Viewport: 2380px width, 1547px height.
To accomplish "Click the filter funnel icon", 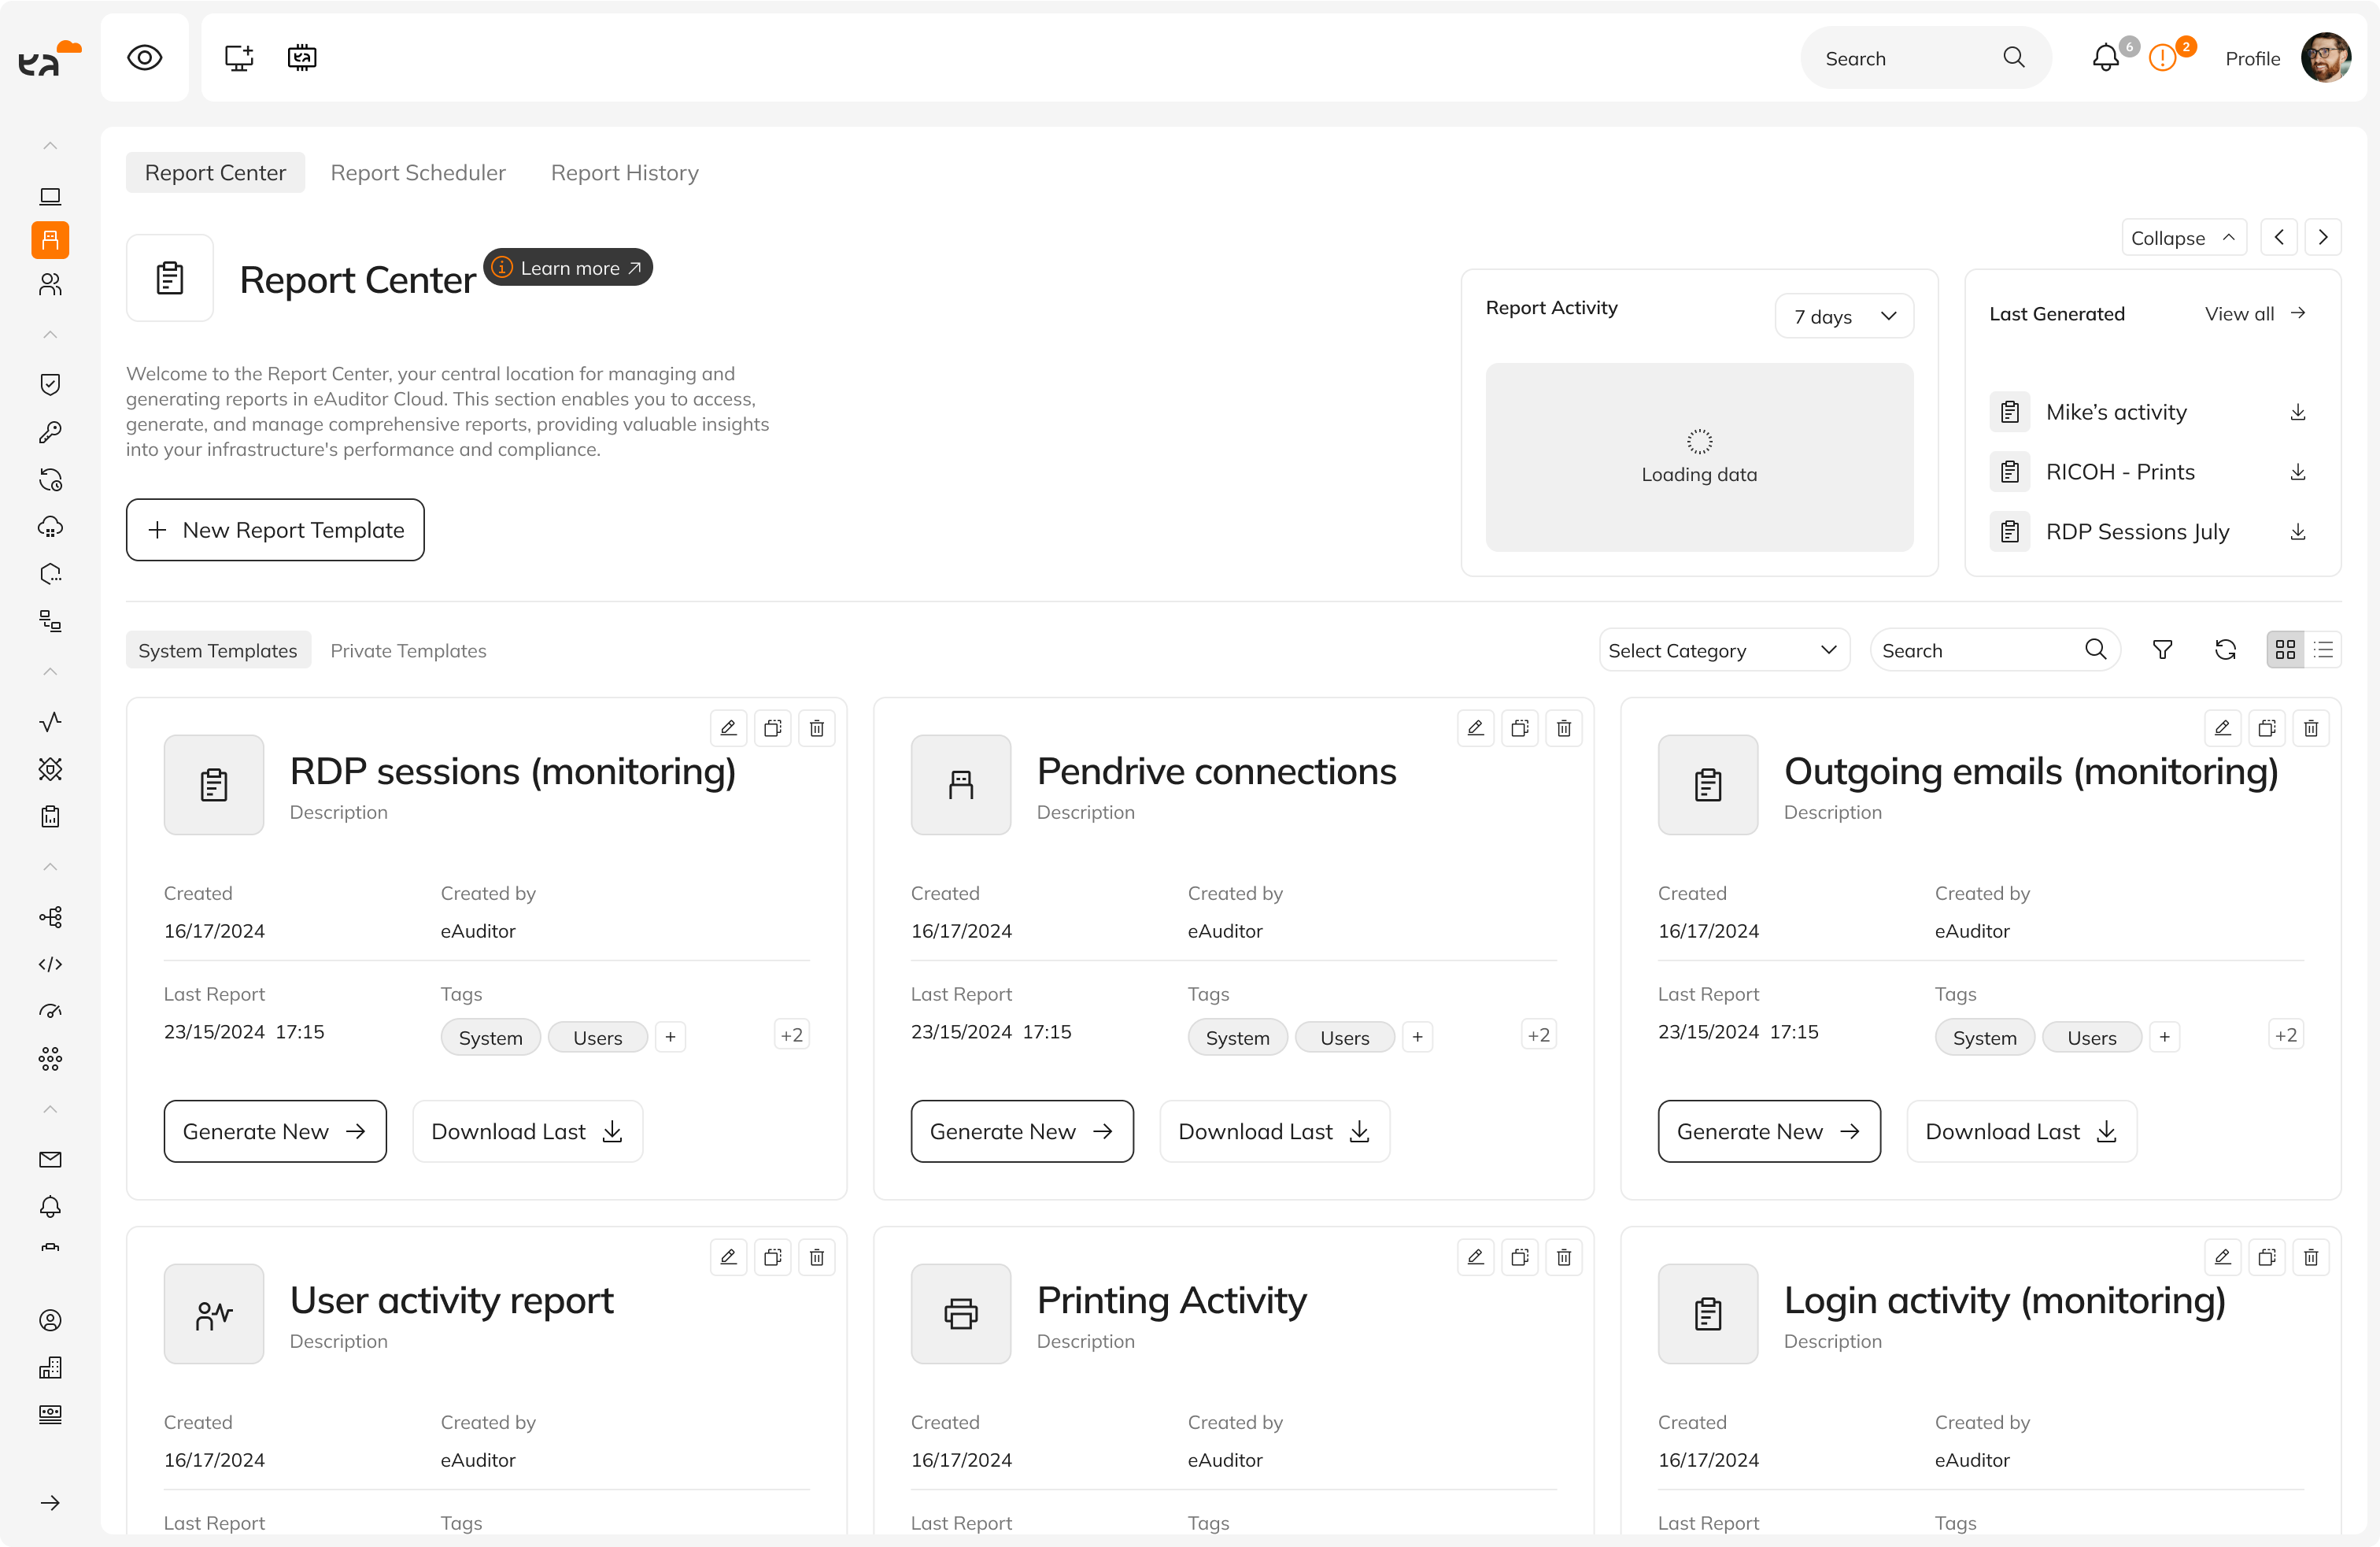I will 2162,650.
